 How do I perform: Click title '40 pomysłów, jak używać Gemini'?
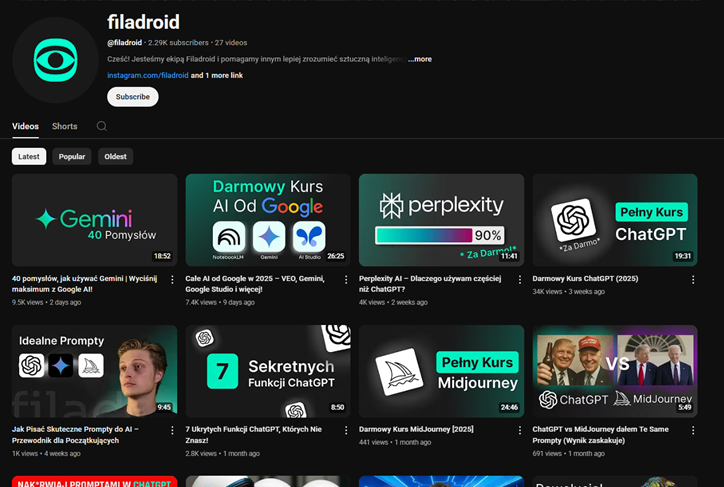pyautogui.click(x=84, y=284)
